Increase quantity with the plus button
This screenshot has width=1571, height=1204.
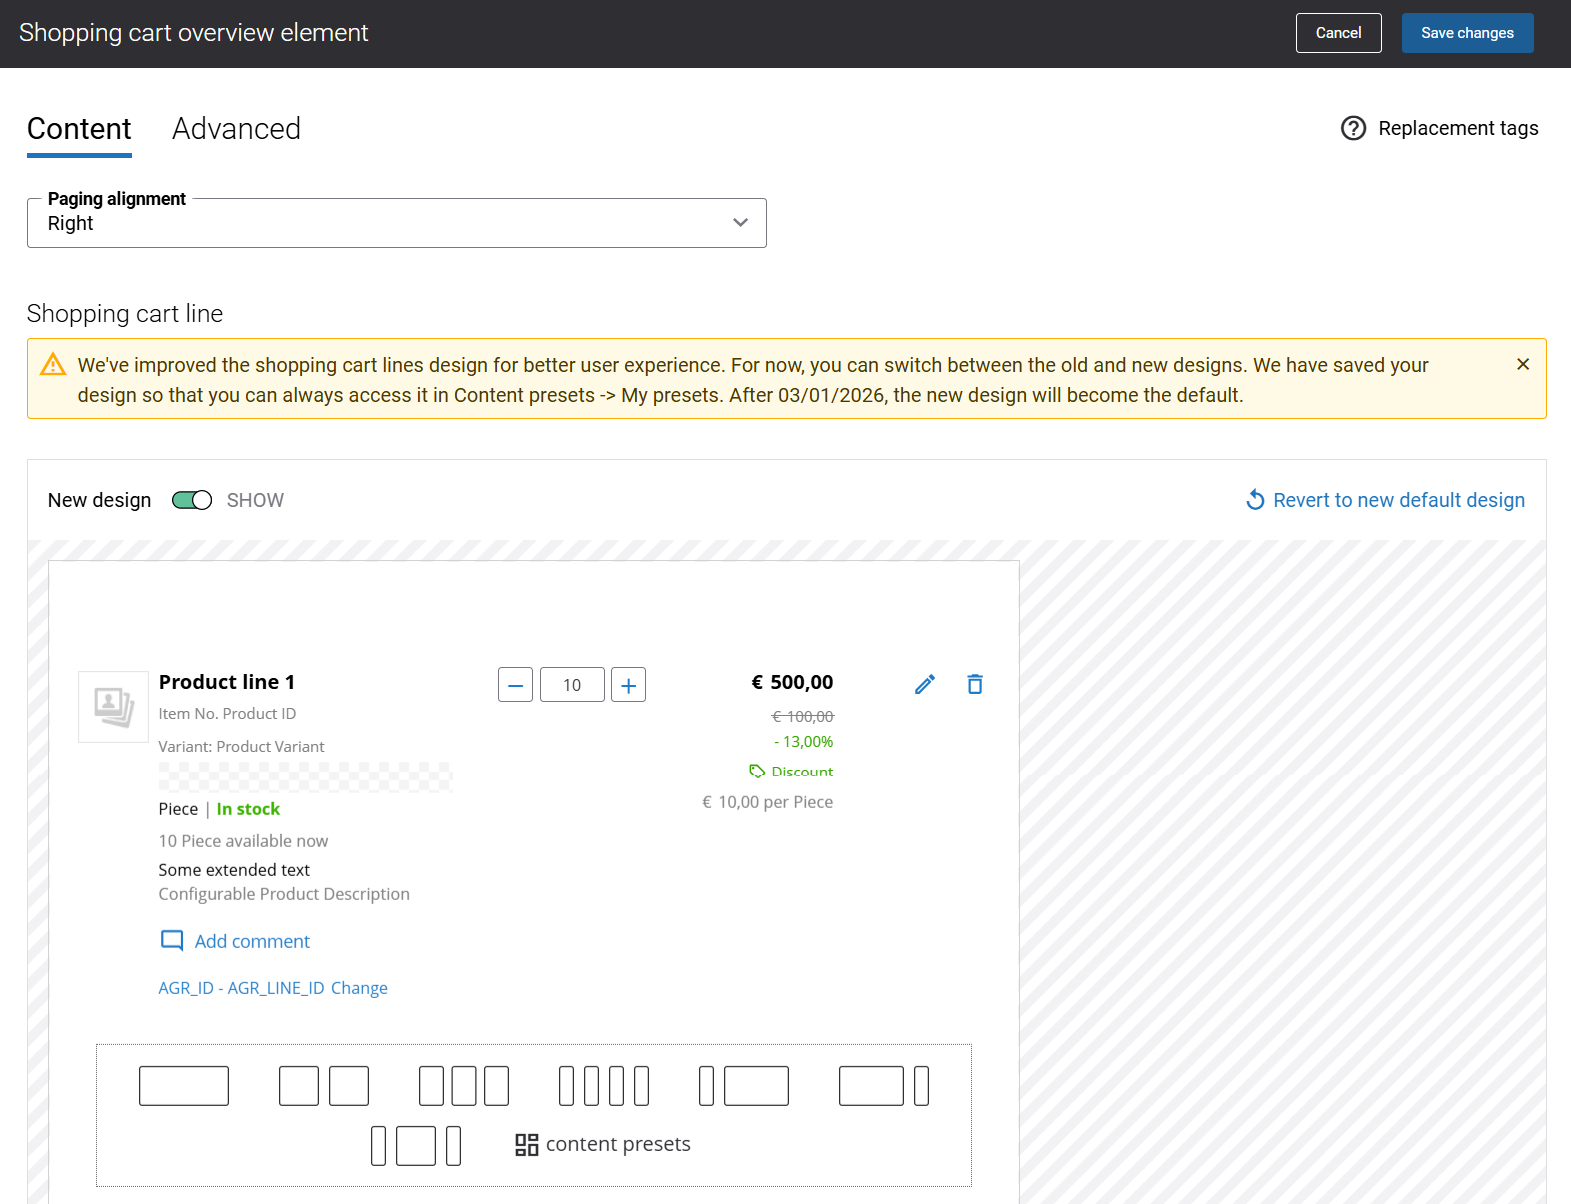point(628,685)
